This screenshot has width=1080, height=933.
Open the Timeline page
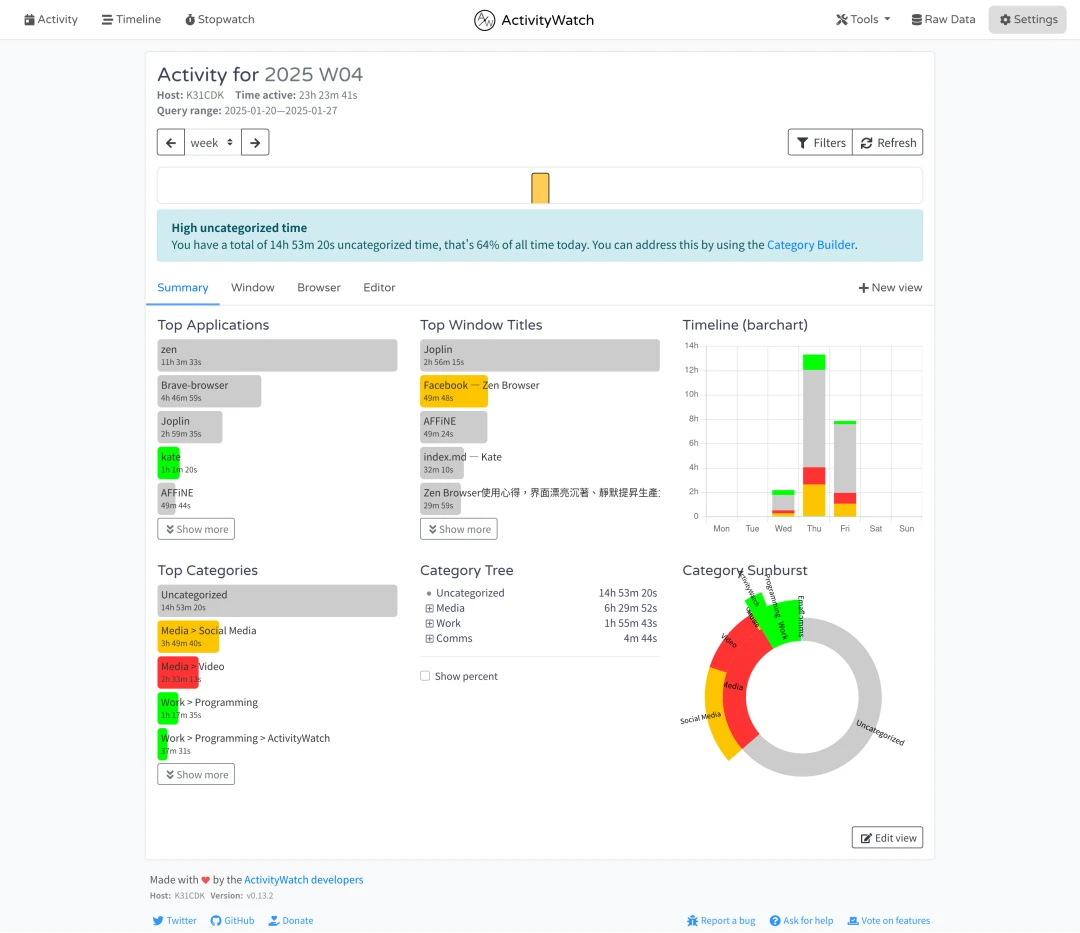[x=131, y=20]
